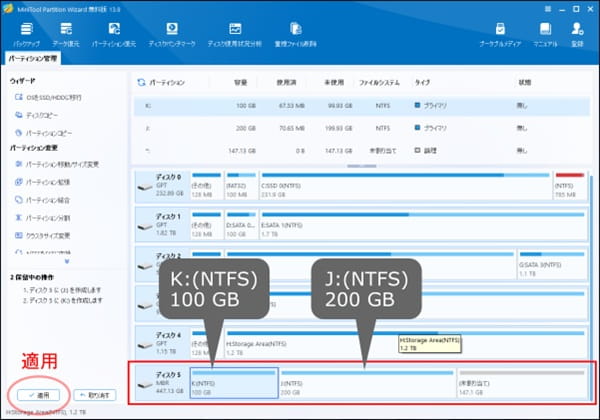Viewport: 600px width, 420px height.
Task: Click the タイプ column header
Action: tap(422, 82)
